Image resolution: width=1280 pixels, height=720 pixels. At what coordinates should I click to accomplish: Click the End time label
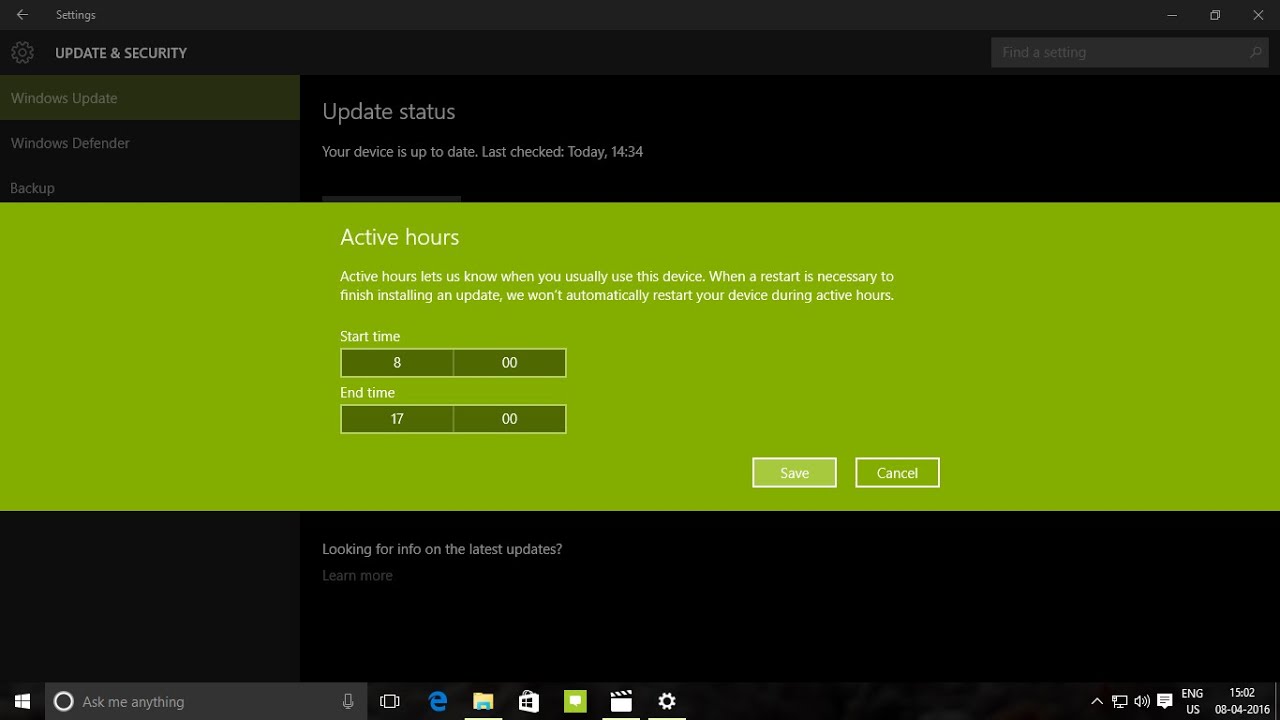click(x=367, y=392)
